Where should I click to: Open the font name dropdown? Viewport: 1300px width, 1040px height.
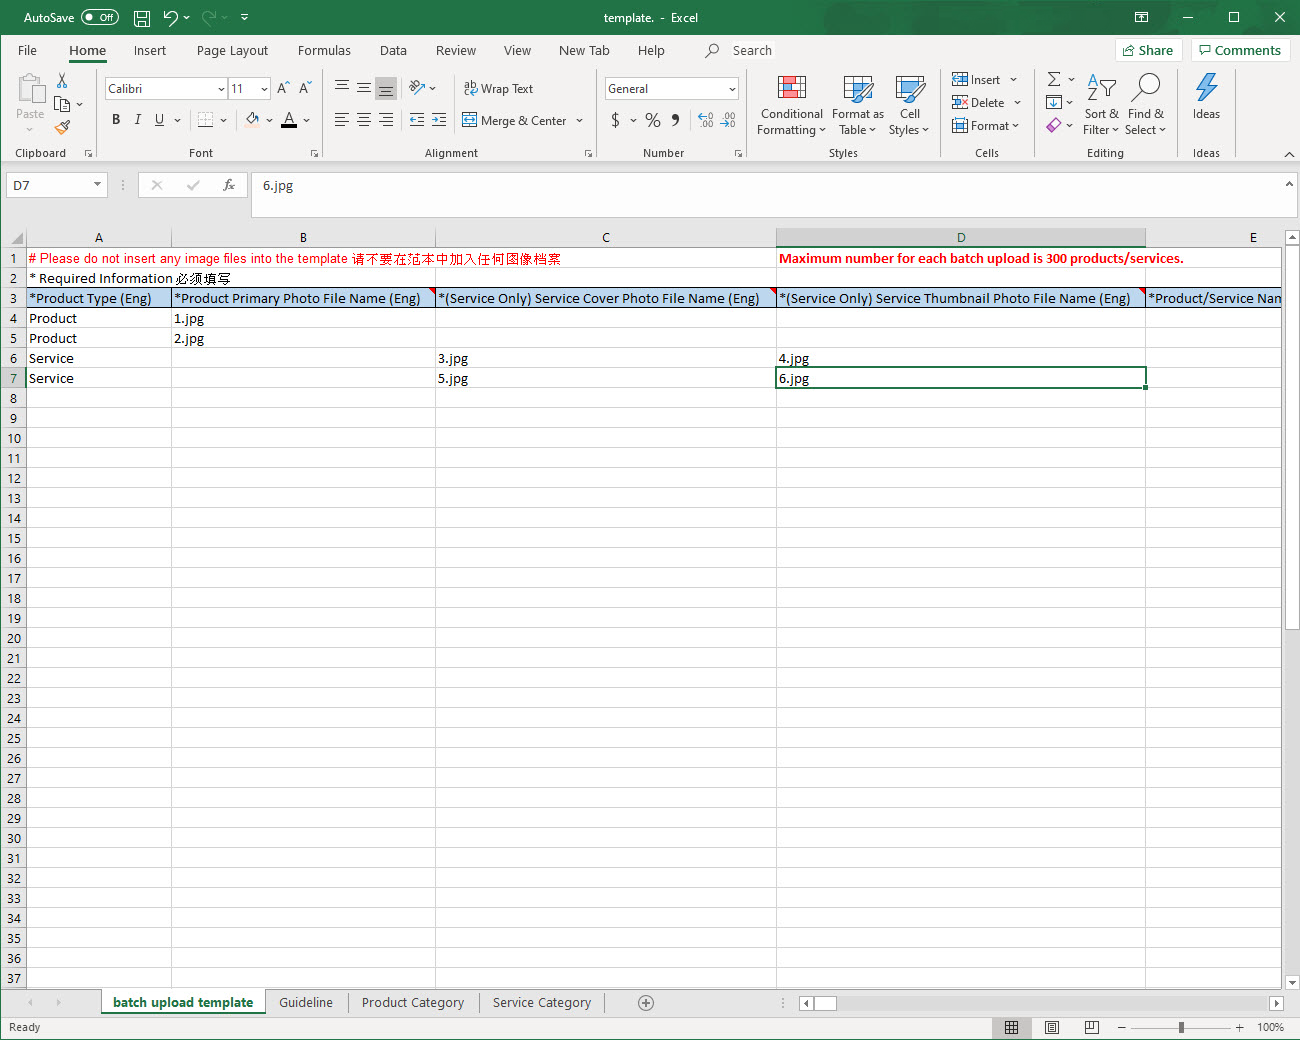coord(221,89)
